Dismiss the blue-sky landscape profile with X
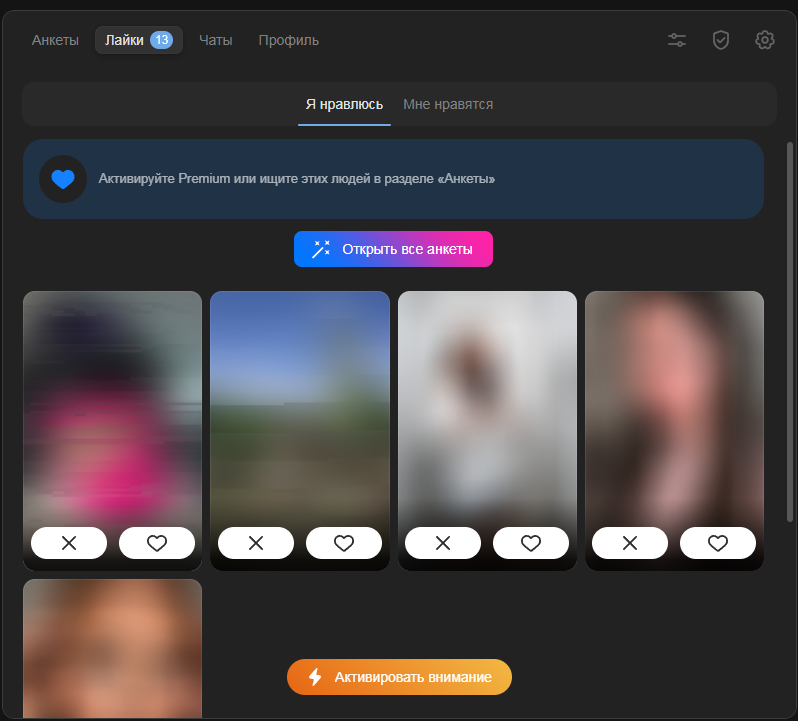The height and width of the screenshot is (721, 798). (x=256, y=543)
